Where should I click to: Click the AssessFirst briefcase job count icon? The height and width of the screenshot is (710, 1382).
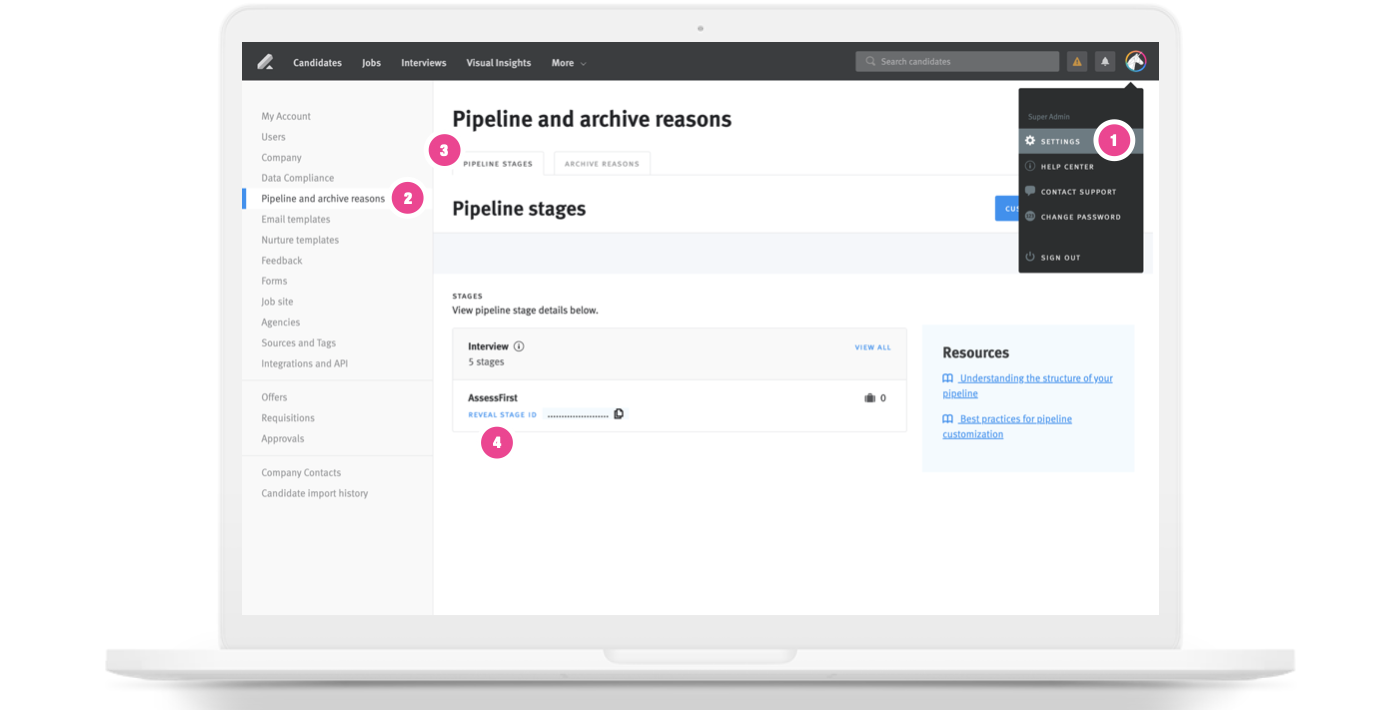(869, 398)
